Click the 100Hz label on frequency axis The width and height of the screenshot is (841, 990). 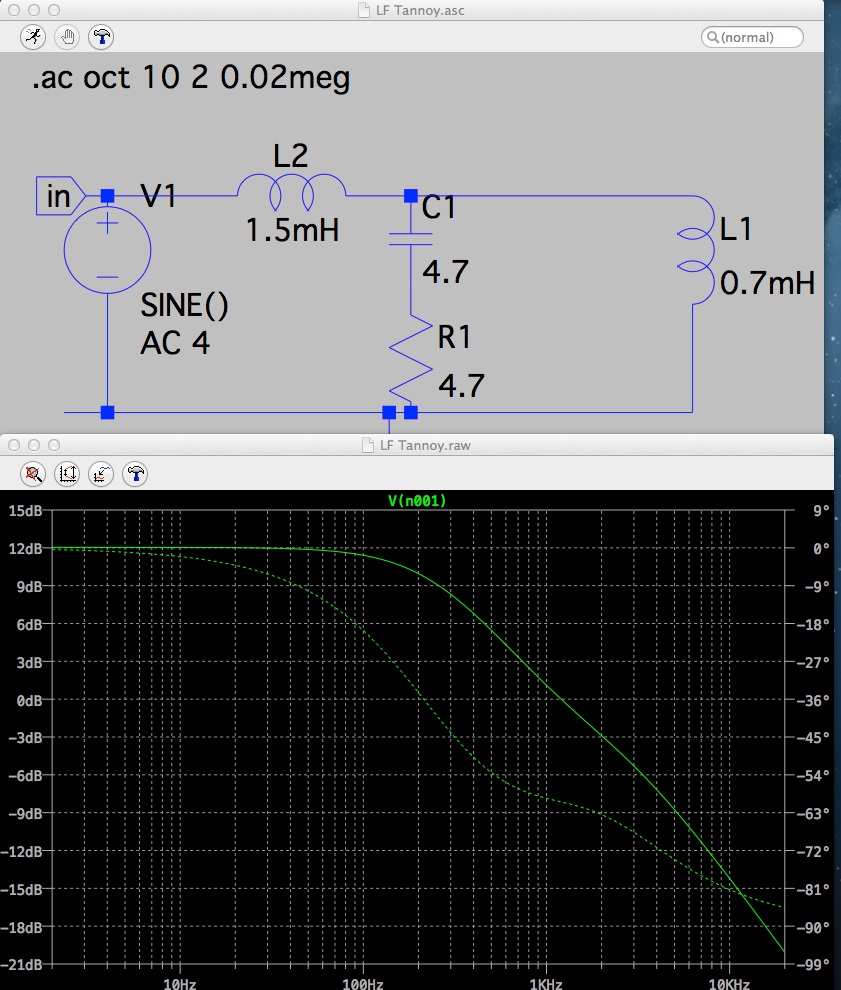[363, 984]
